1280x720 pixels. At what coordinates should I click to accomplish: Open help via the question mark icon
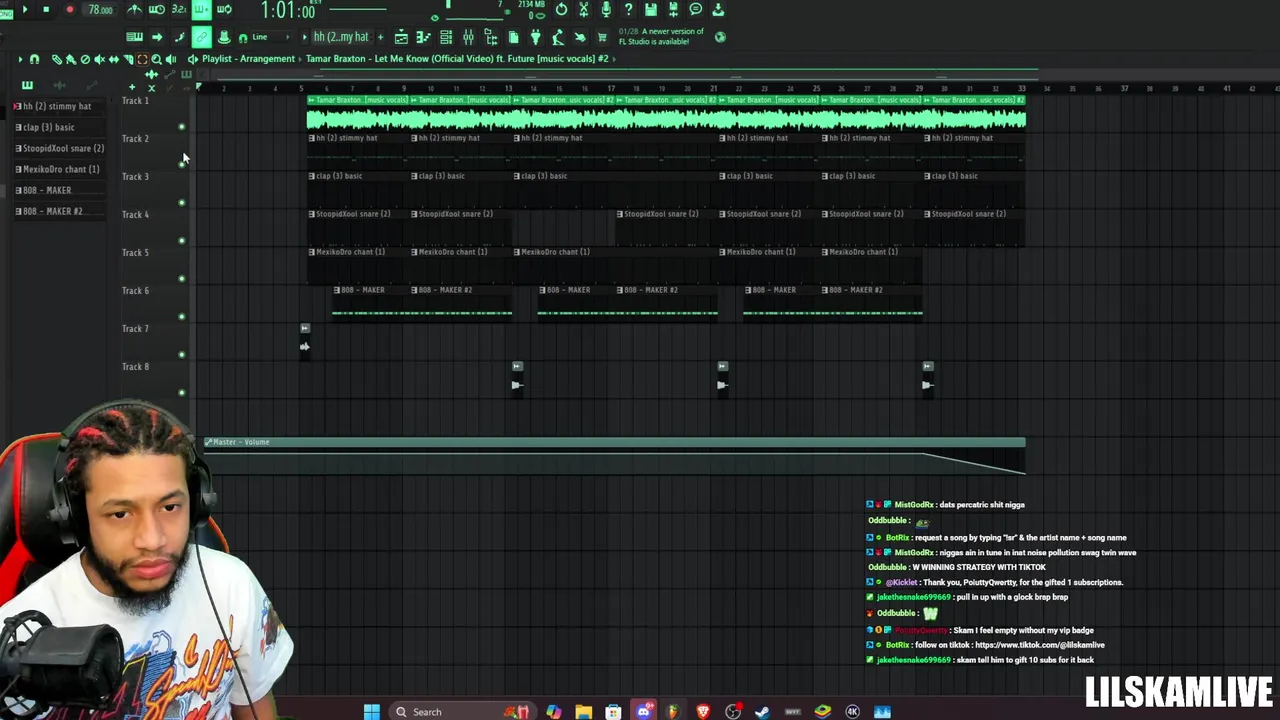tap(628, 9)
